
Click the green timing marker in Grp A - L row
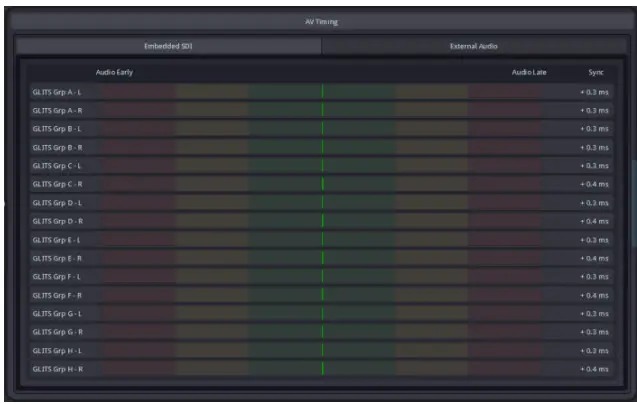(323, 91)
